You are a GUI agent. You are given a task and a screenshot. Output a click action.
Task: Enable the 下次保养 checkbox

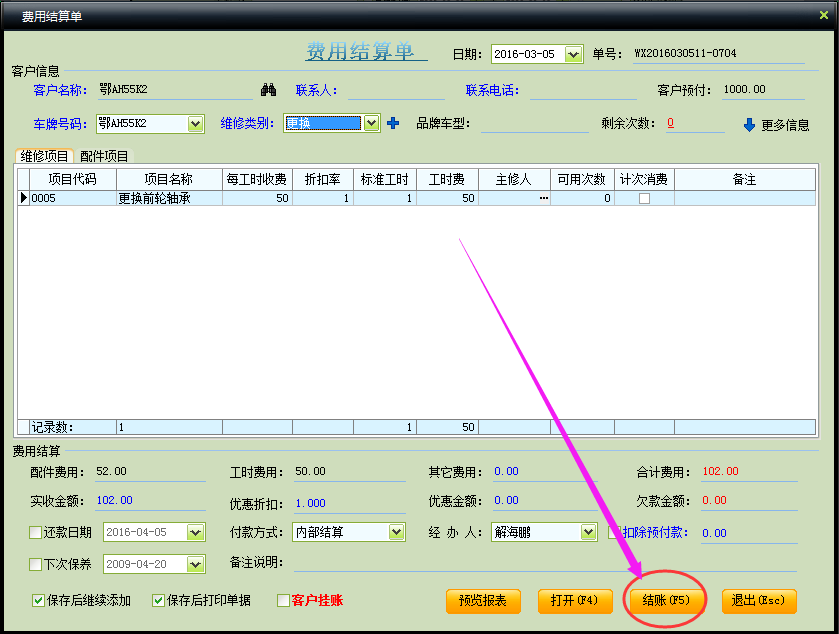coord(35,564)
